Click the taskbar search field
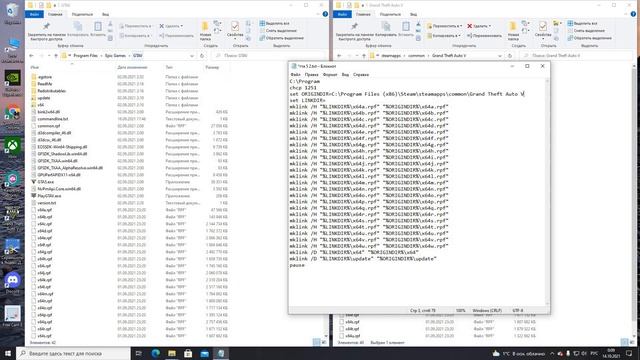This screenshot has width=640, height=360. (73, 353)
